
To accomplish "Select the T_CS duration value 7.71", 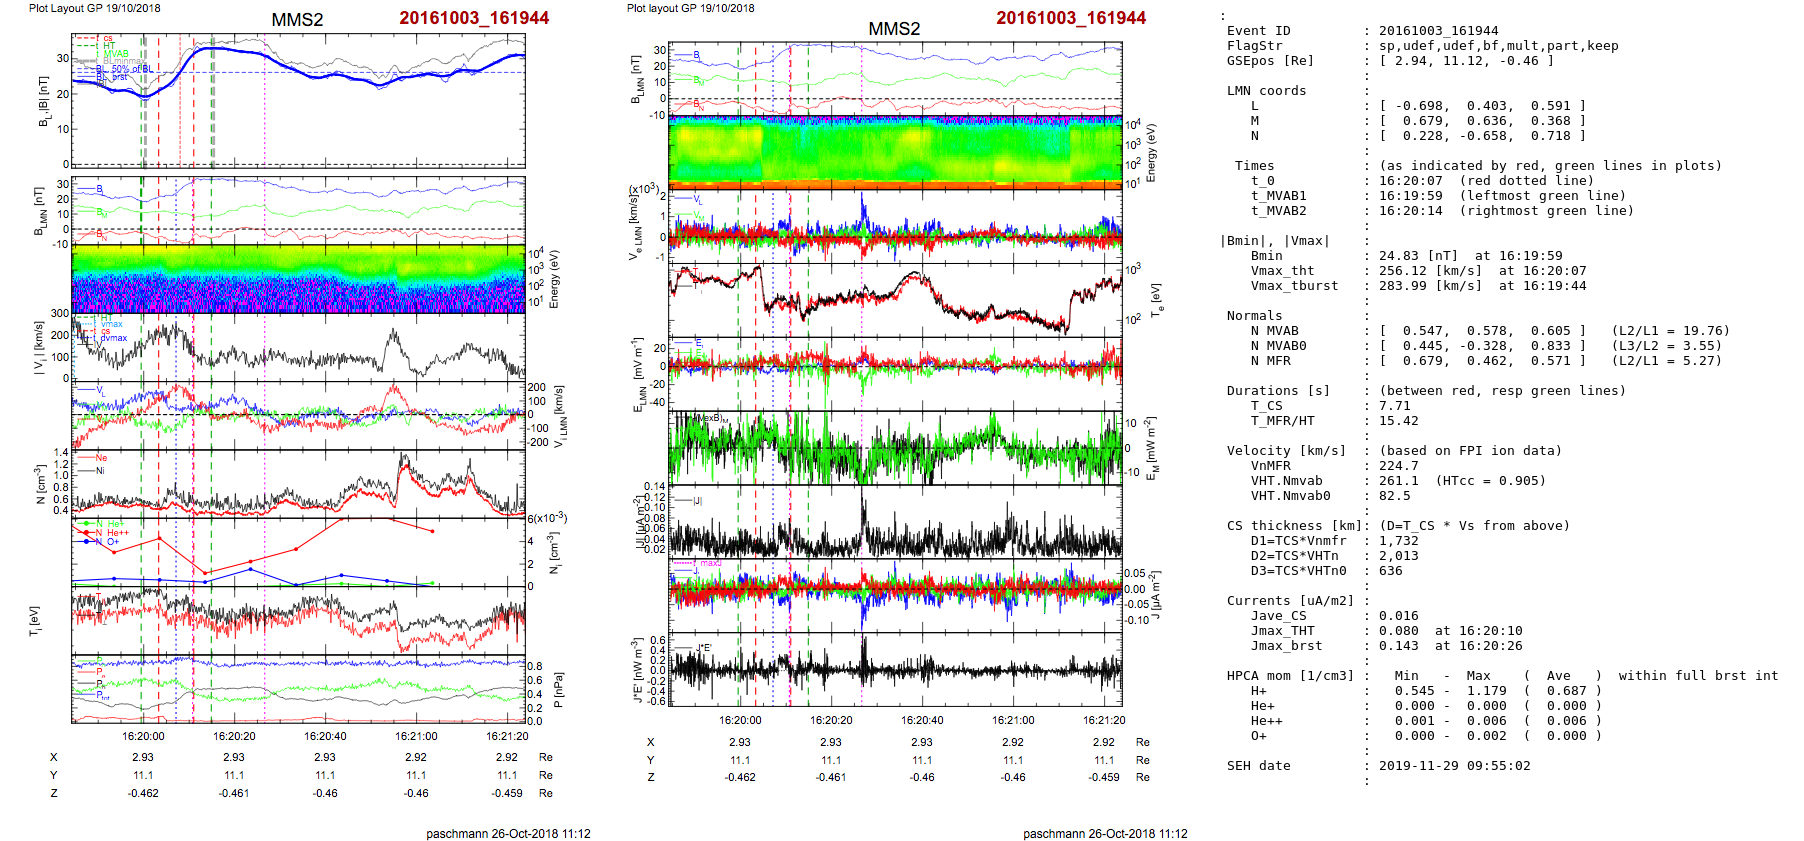I will 1394,406.
